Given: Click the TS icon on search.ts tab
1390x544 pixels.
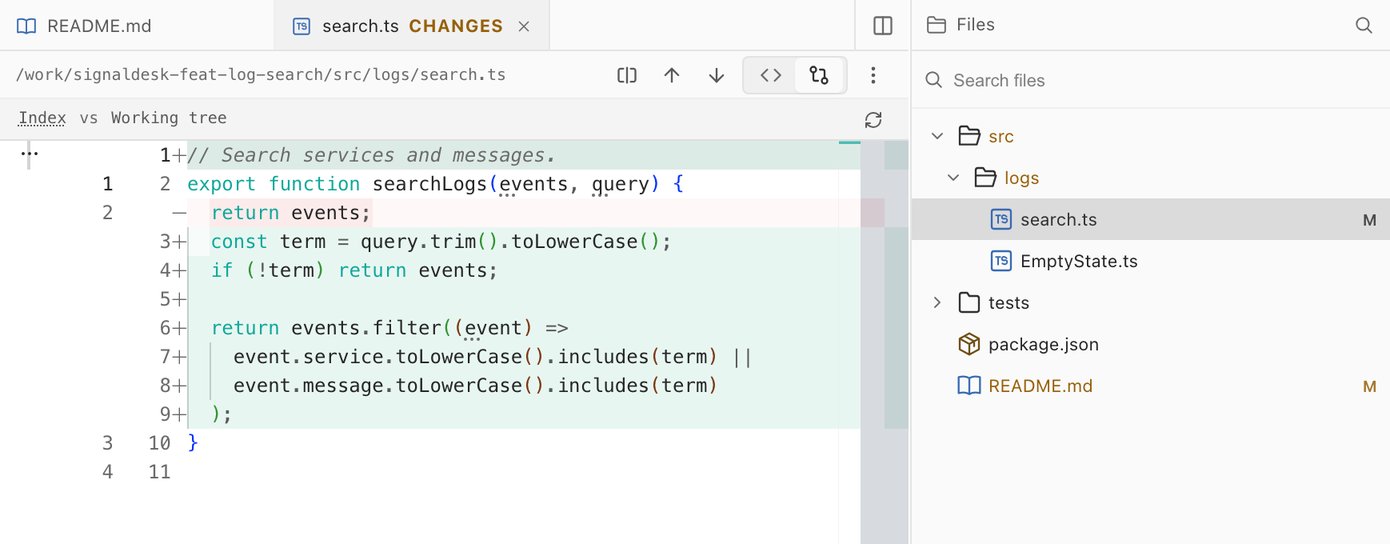Looking at the screenshot, I should [301, 26].
